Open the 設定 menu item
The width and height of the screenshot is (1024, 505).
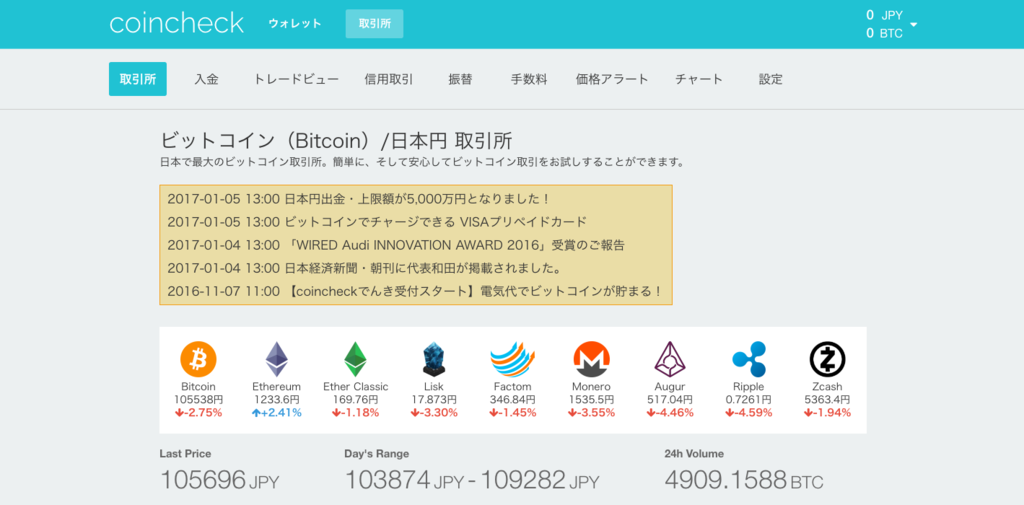(771, 80)
